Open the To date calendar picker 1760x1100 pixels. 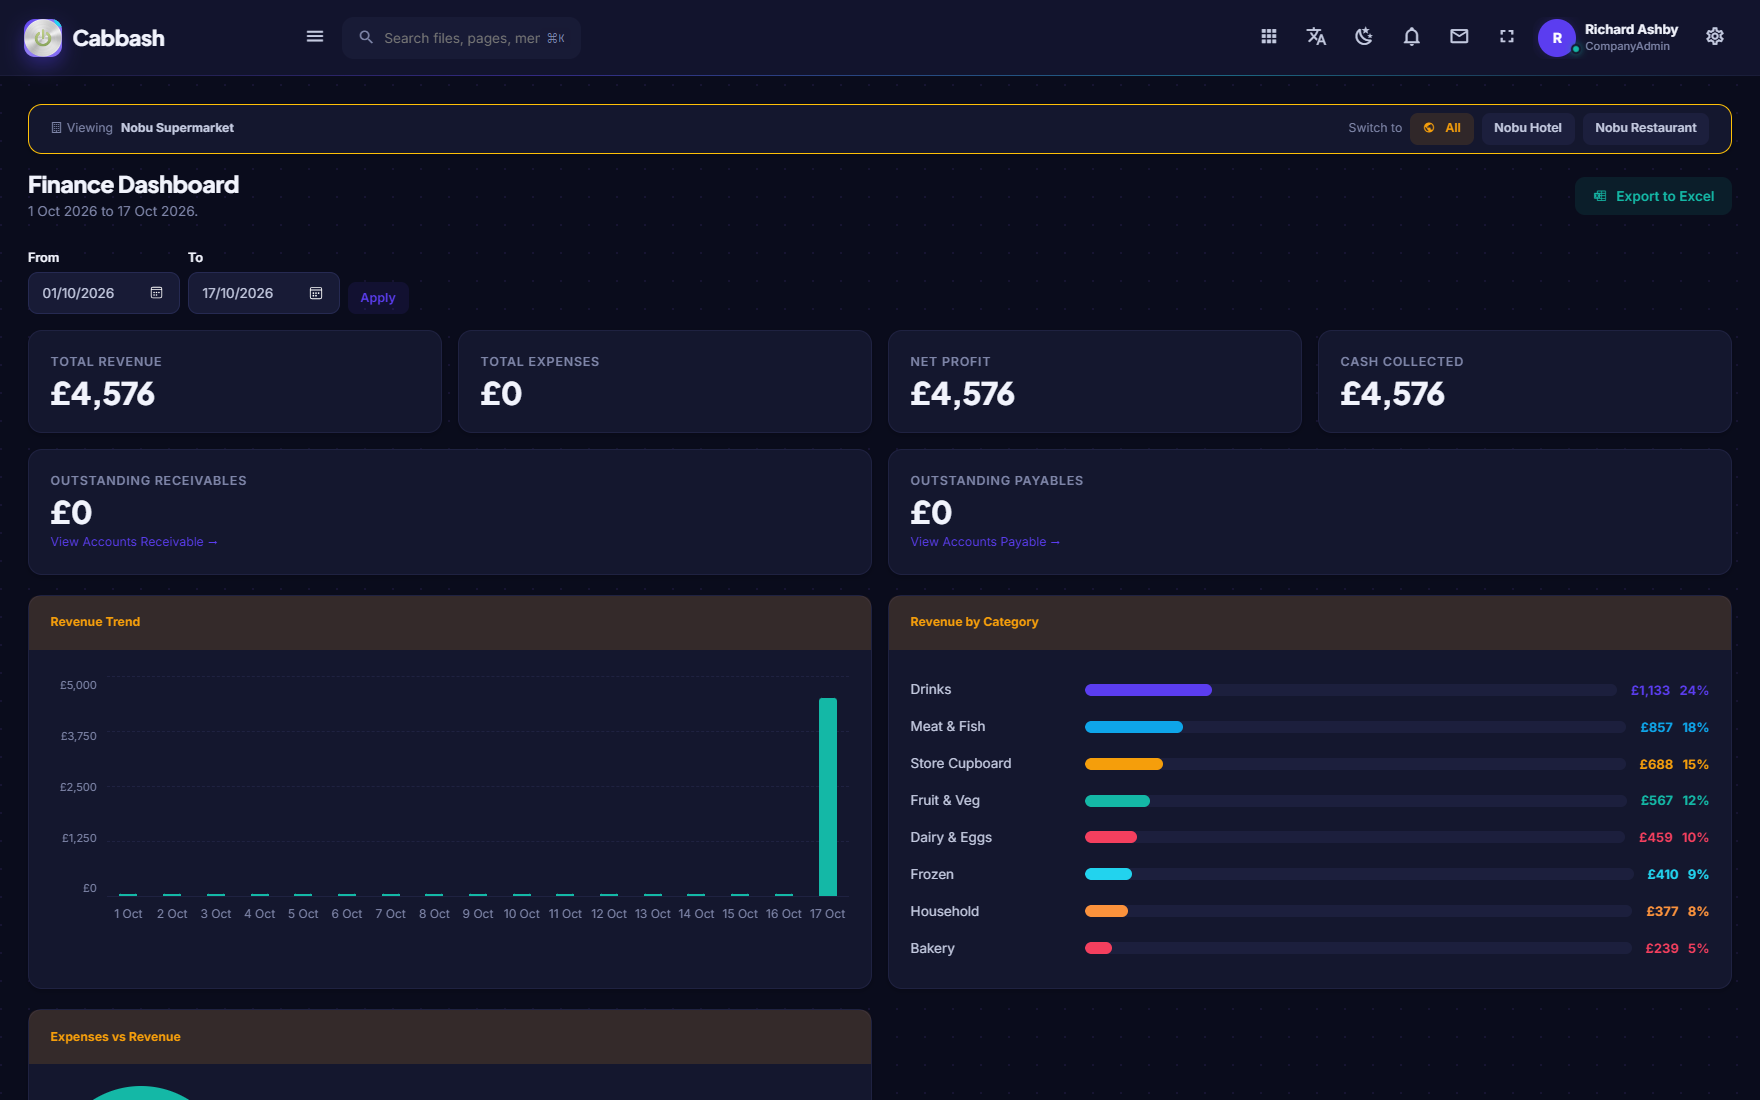(x=316, y=293)
